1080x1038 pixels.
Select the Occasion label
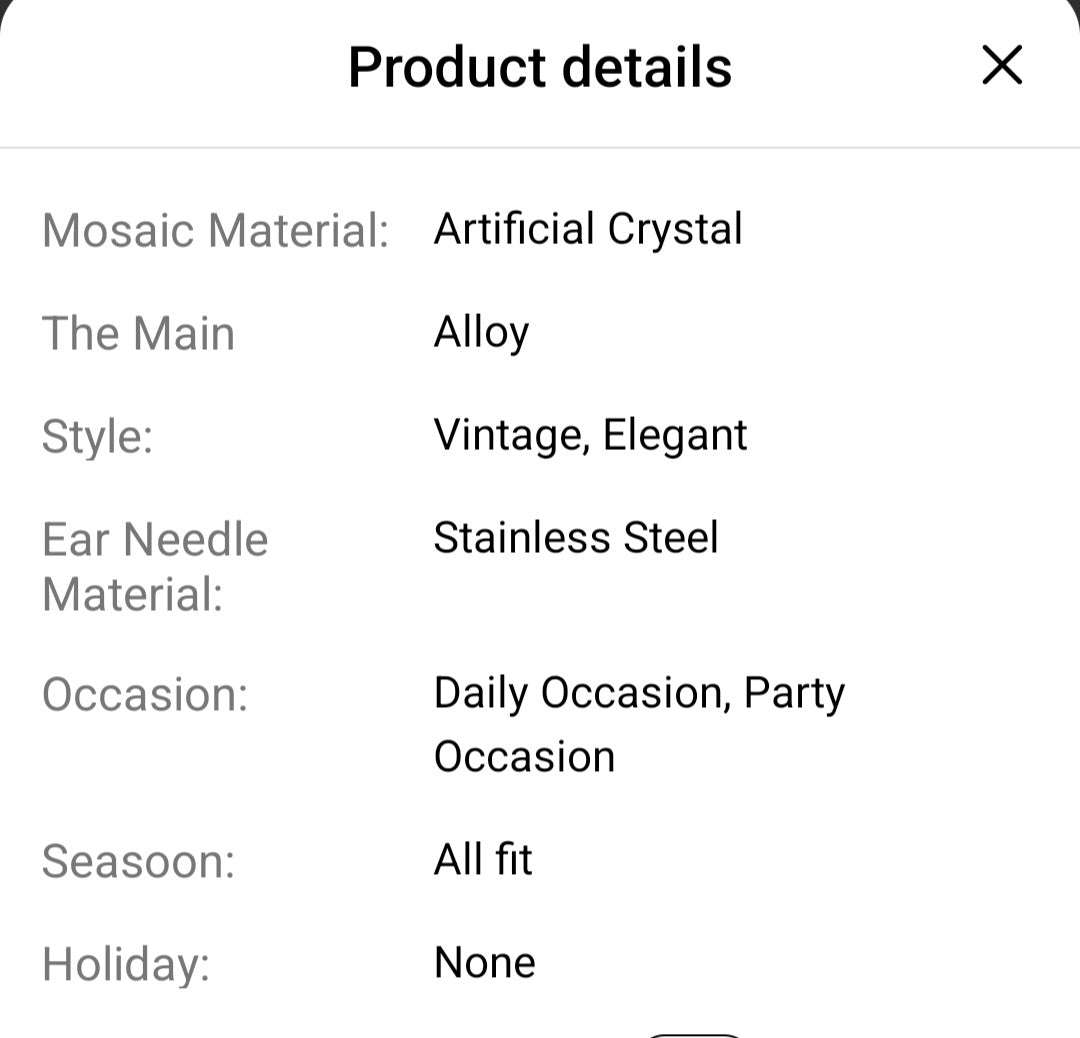(144, 694)
